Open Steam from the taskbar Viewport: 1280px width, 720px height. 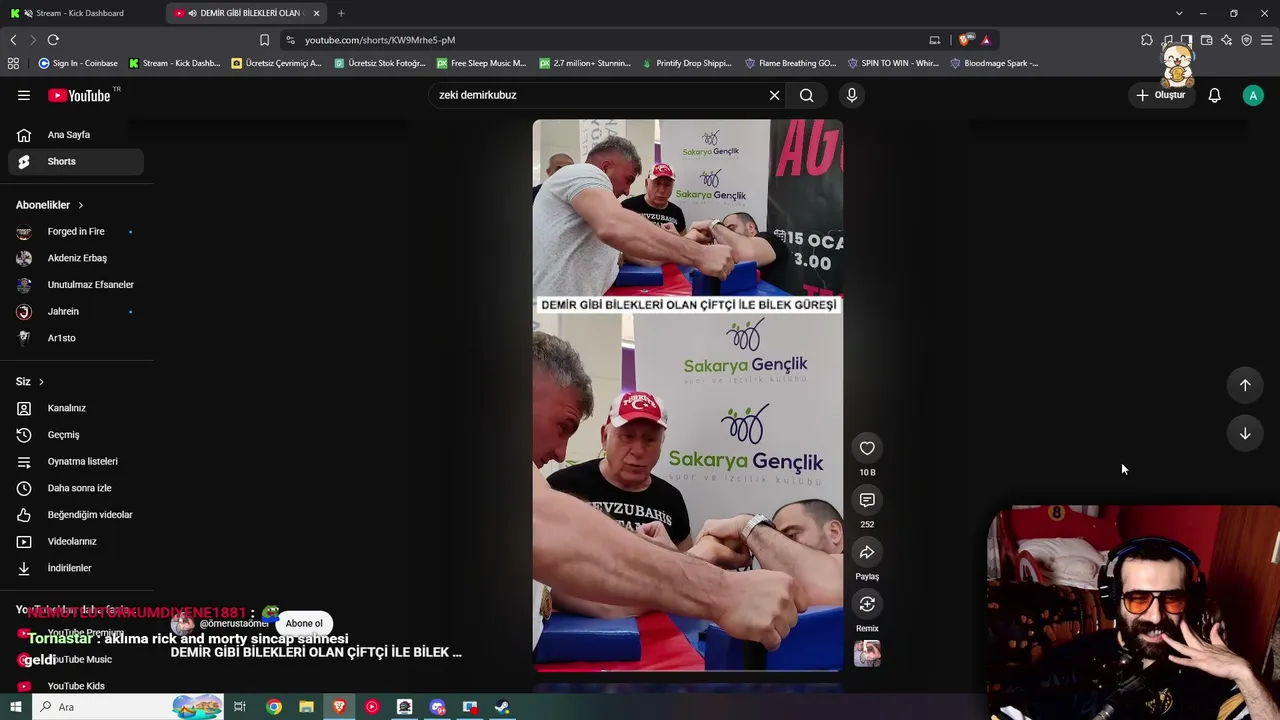tap(502, 707)
